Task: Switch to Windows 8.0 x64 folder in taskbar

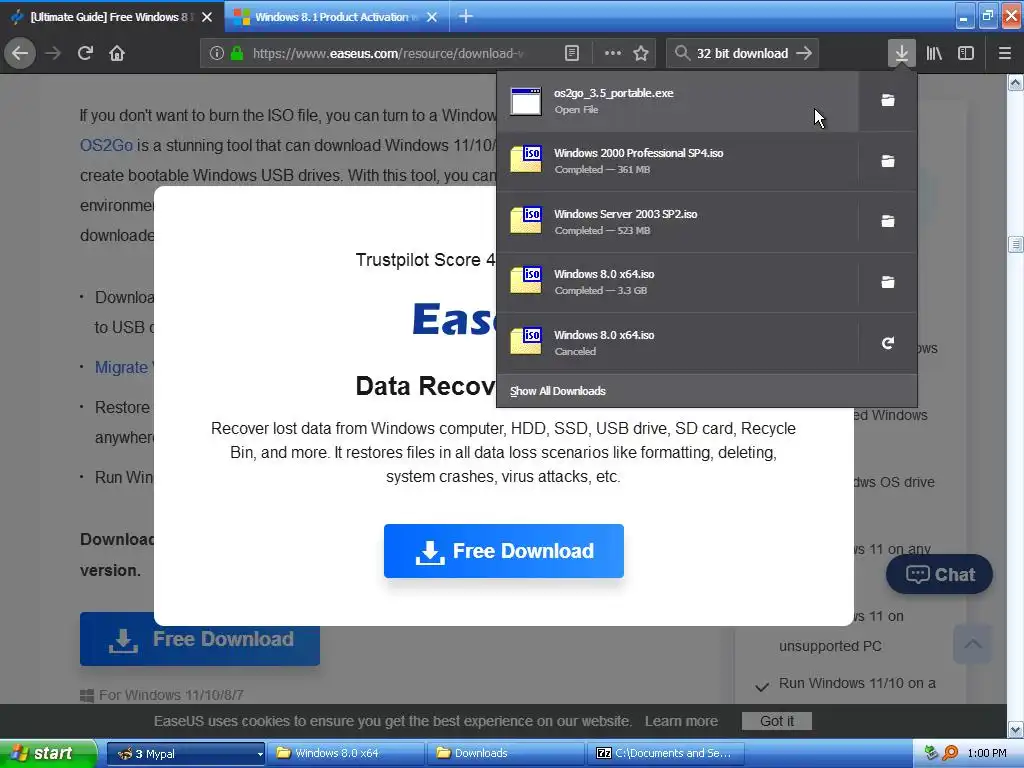Action: pos(346,754)
